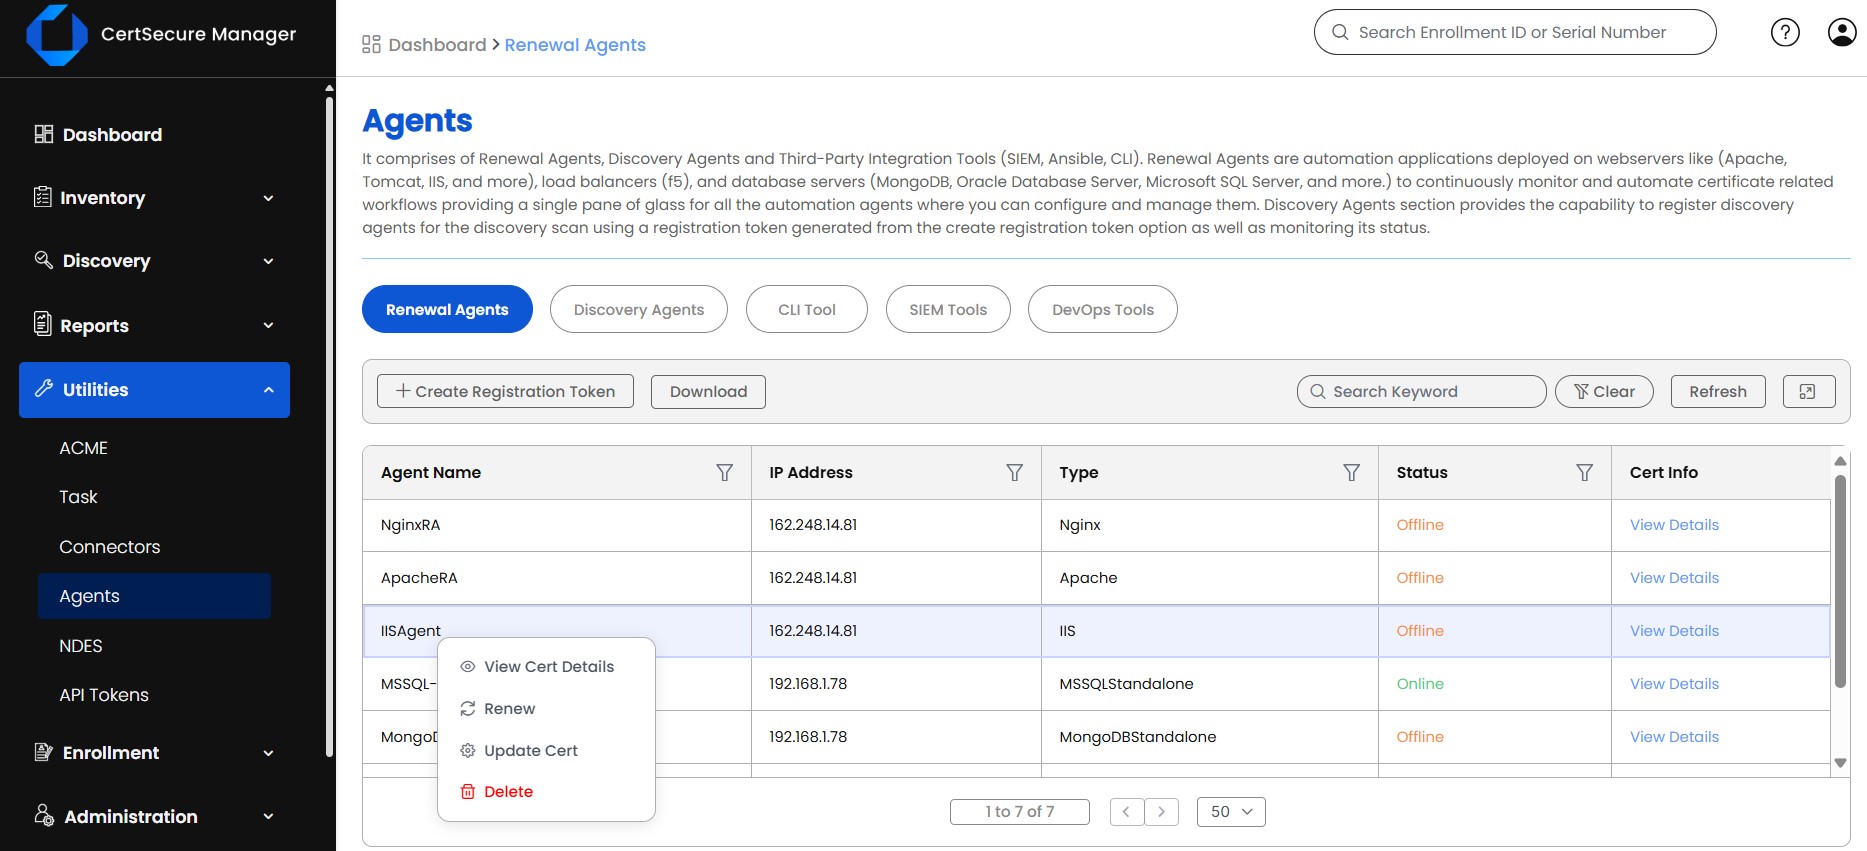Open Agents under Utilities
The image size is (1867, 851).
click(154, 596)
